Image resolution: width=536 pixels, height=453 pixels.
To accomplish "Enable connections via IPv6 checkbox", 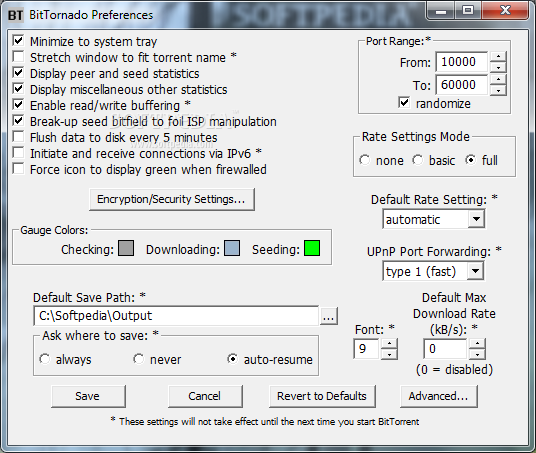I will point(18,153).
